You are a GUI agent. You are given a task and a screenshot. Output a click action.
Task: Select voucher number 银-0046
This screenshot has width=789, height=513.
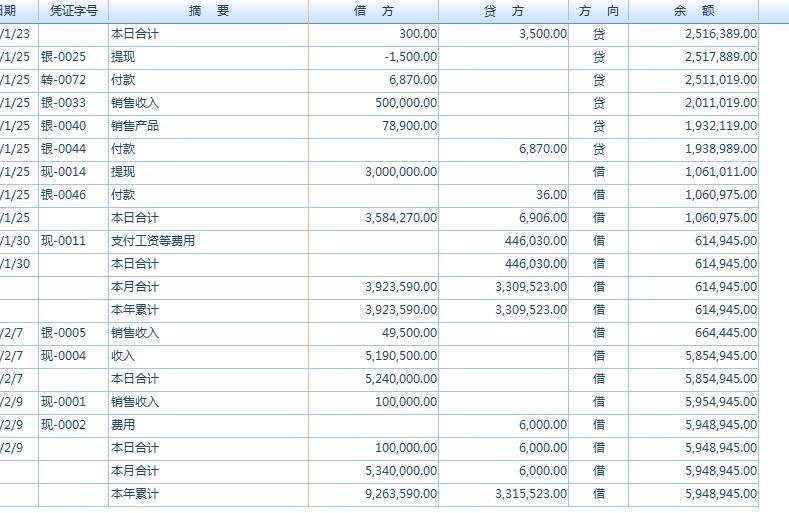point(63,195)
